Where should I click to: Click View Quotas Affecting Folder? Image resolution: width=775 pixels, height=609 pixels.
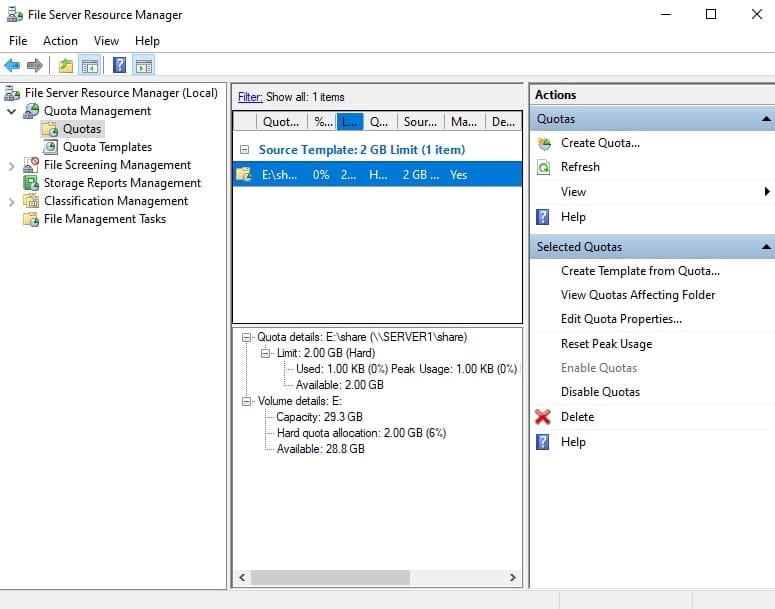point(638,295)
